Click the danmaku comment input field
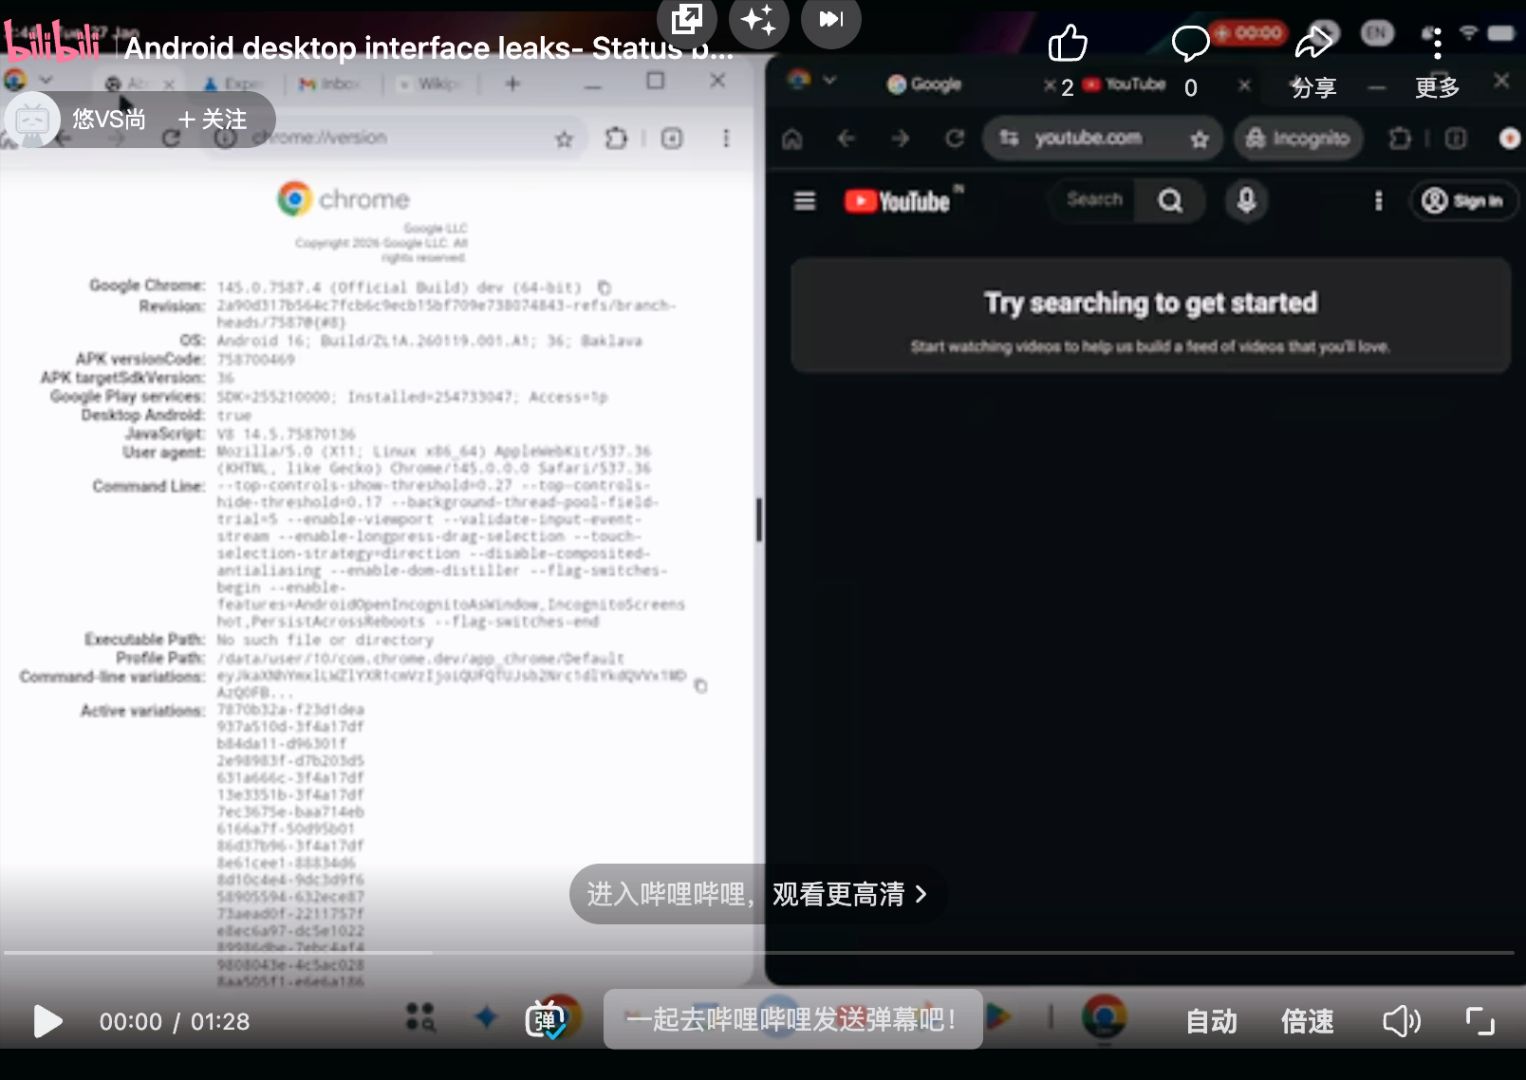 (x=793, y=1020)
